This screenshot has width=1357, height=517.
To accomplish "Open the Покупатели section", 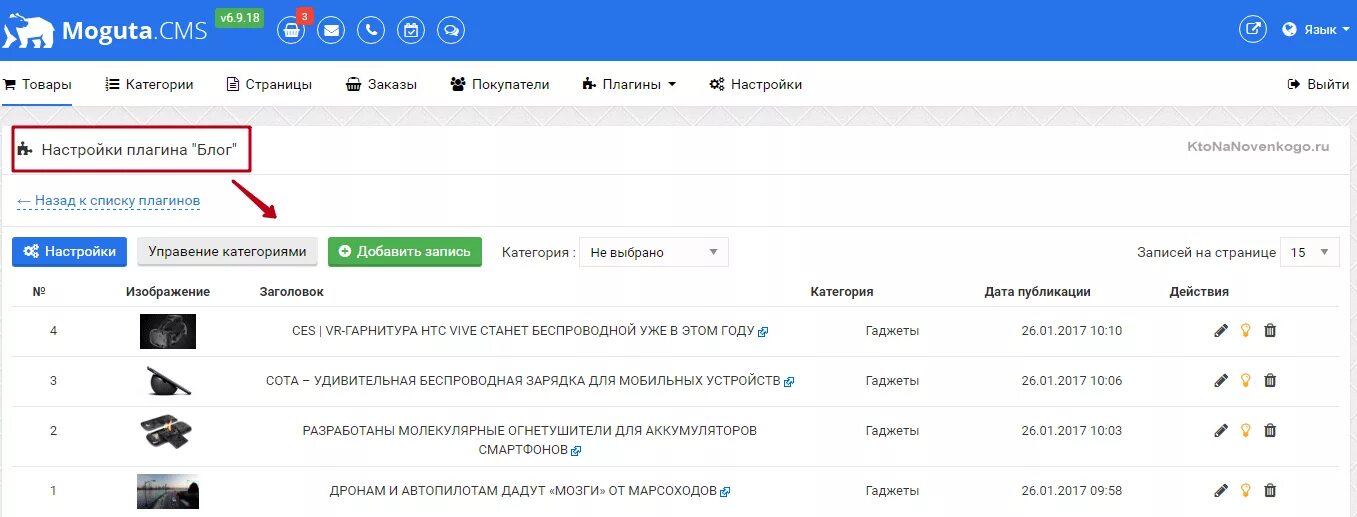I will [500, 84].
